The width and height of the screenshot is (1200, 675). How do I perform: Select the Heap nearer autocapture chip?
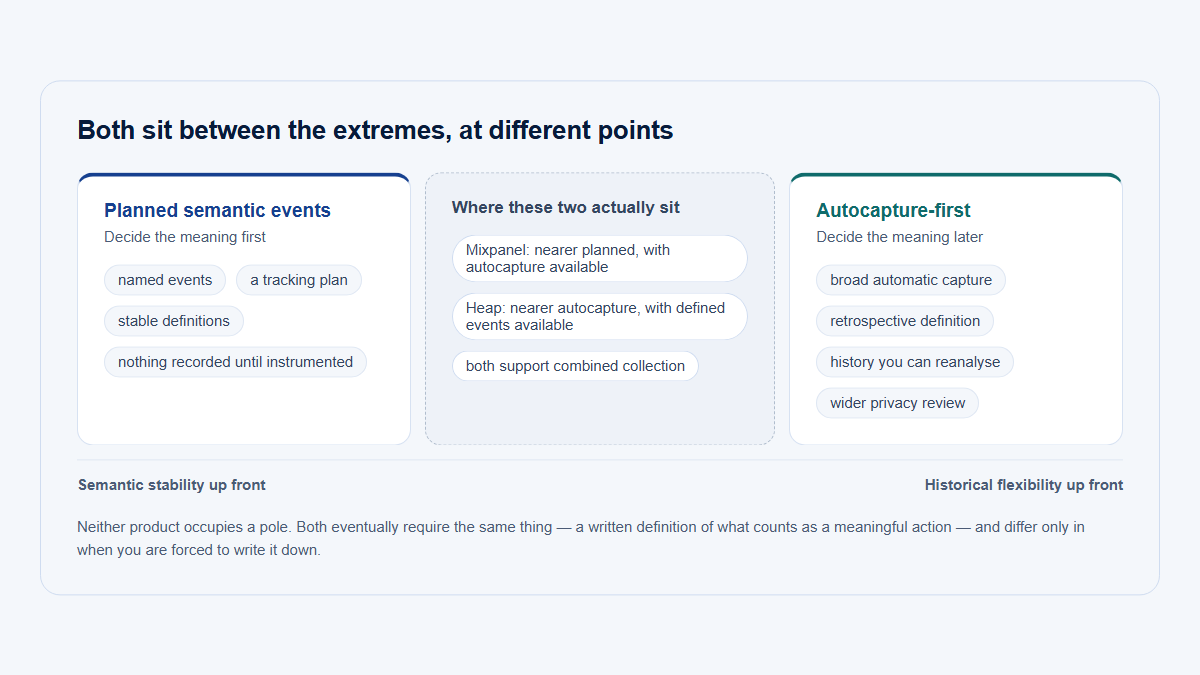(600, 316)
